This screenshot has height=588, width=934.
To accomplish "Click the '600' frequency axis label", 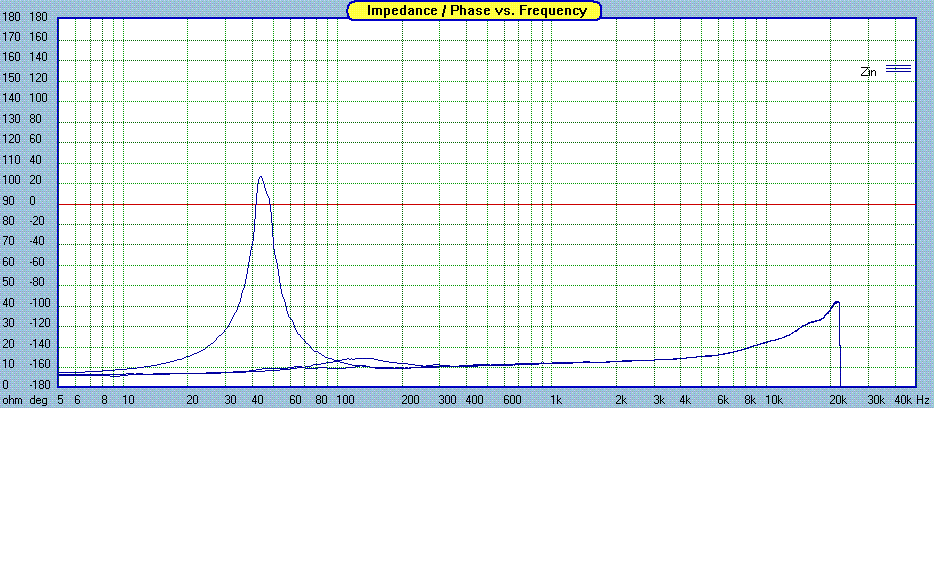I will click(512, 400).
